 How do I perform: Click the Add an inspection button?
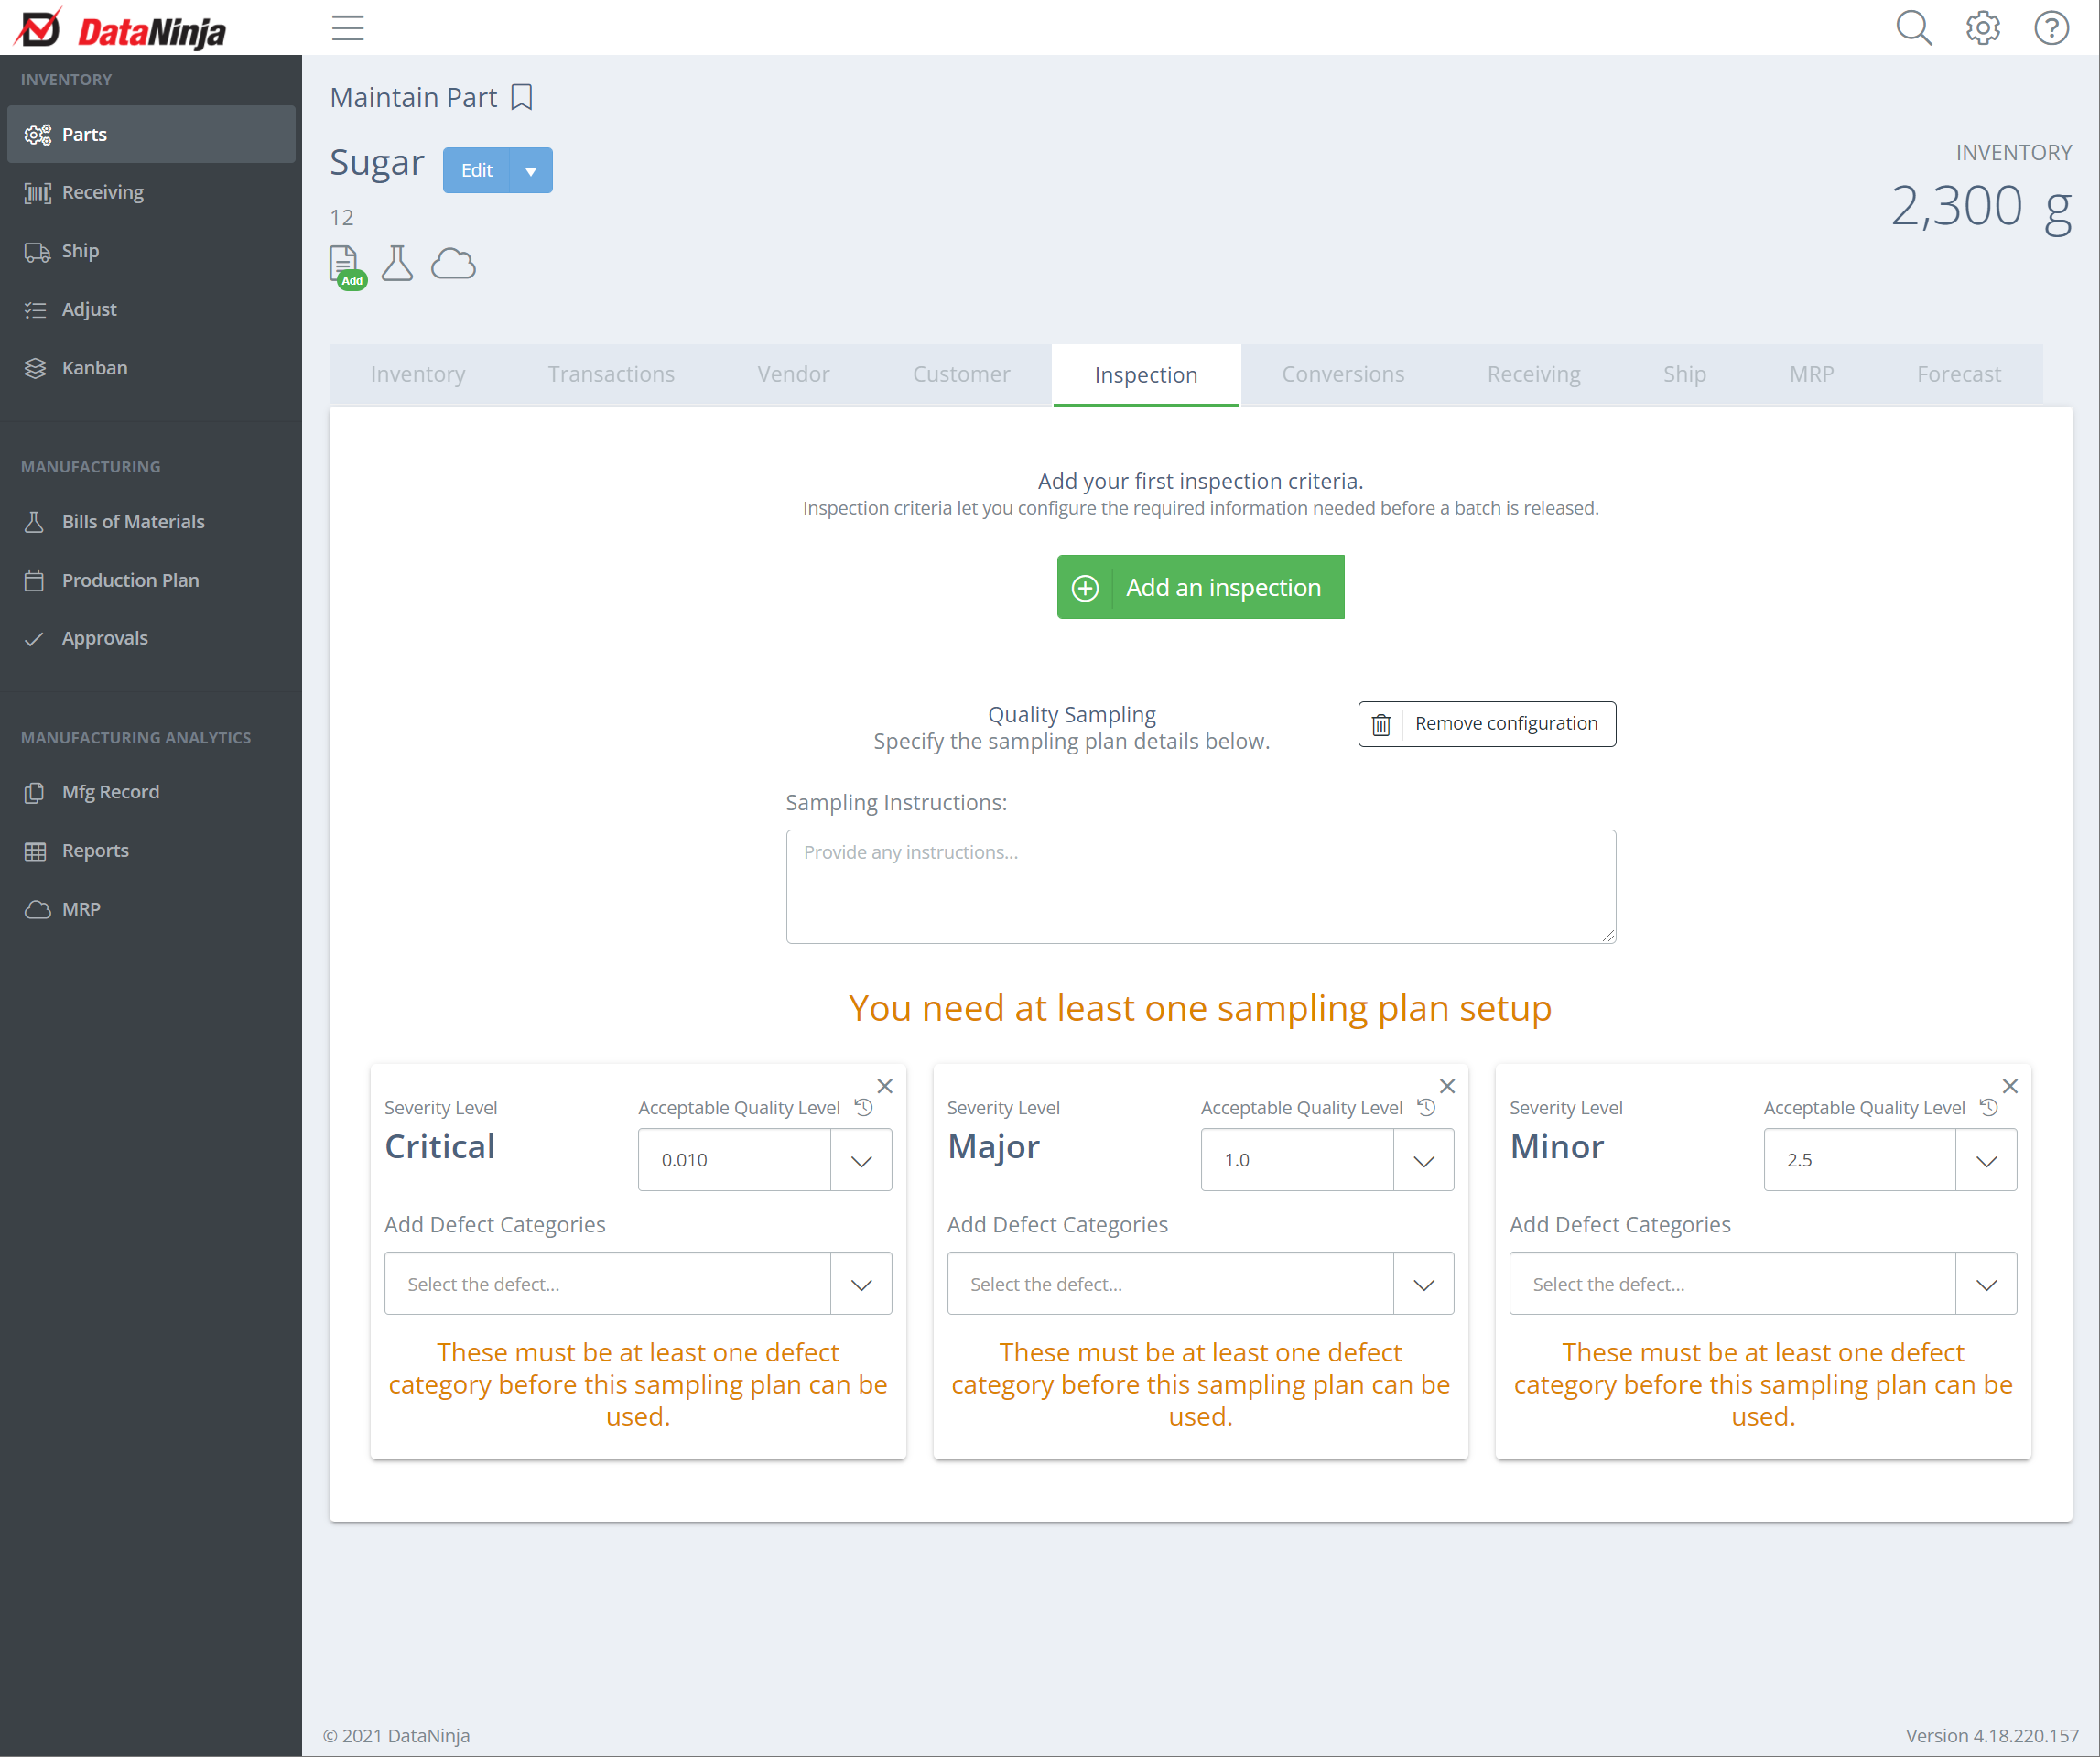coord(1200,587)
